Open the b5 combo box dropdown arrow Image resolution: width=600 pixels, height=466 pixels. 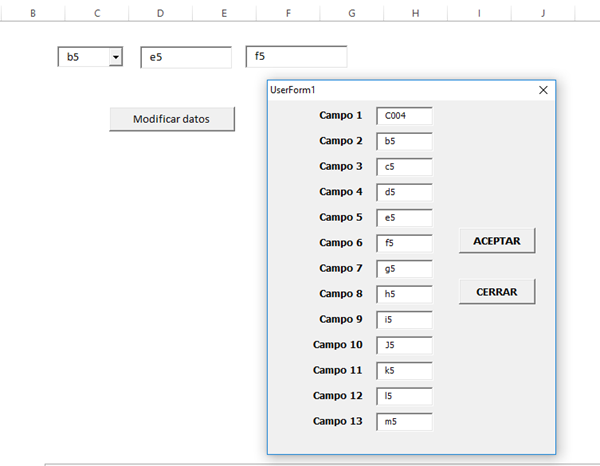[115, 58]
